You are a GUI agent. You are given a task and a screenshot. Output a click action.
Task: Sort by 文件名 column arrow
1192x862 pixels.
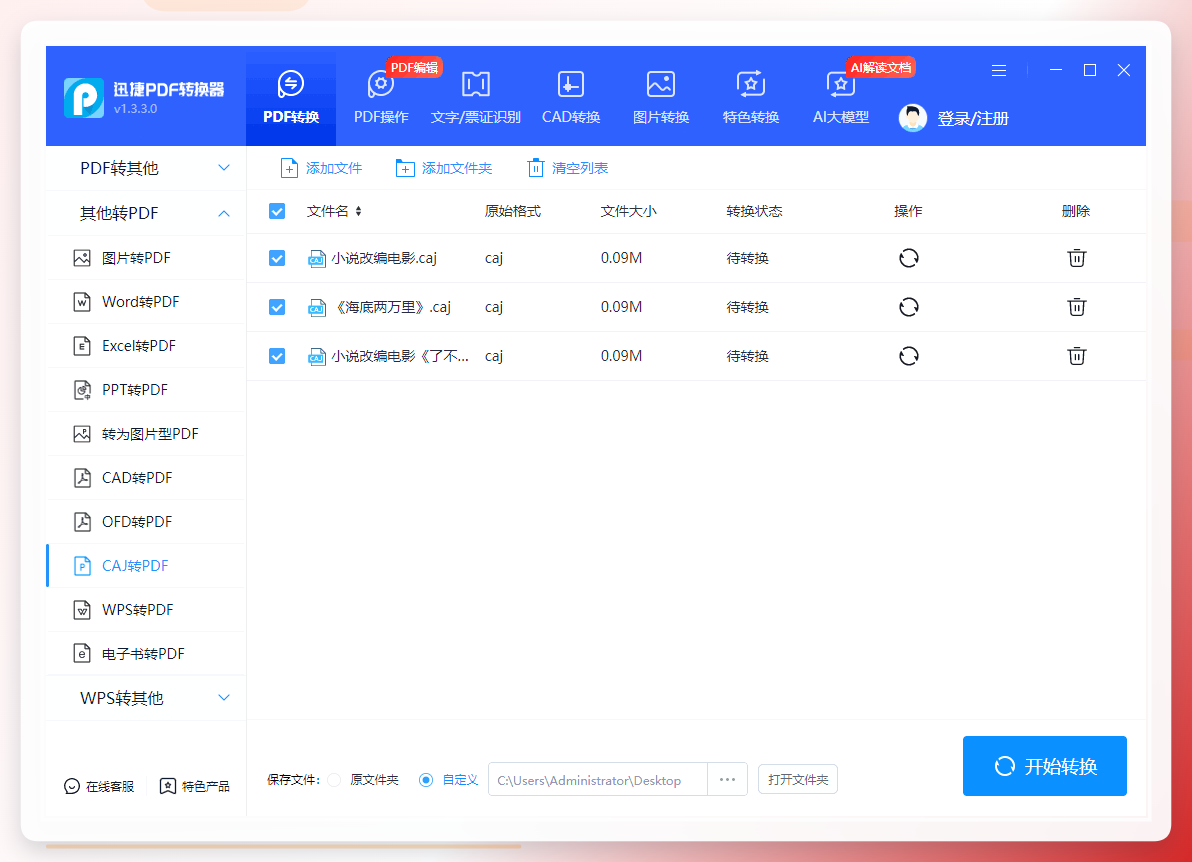[x=358, y=211]
